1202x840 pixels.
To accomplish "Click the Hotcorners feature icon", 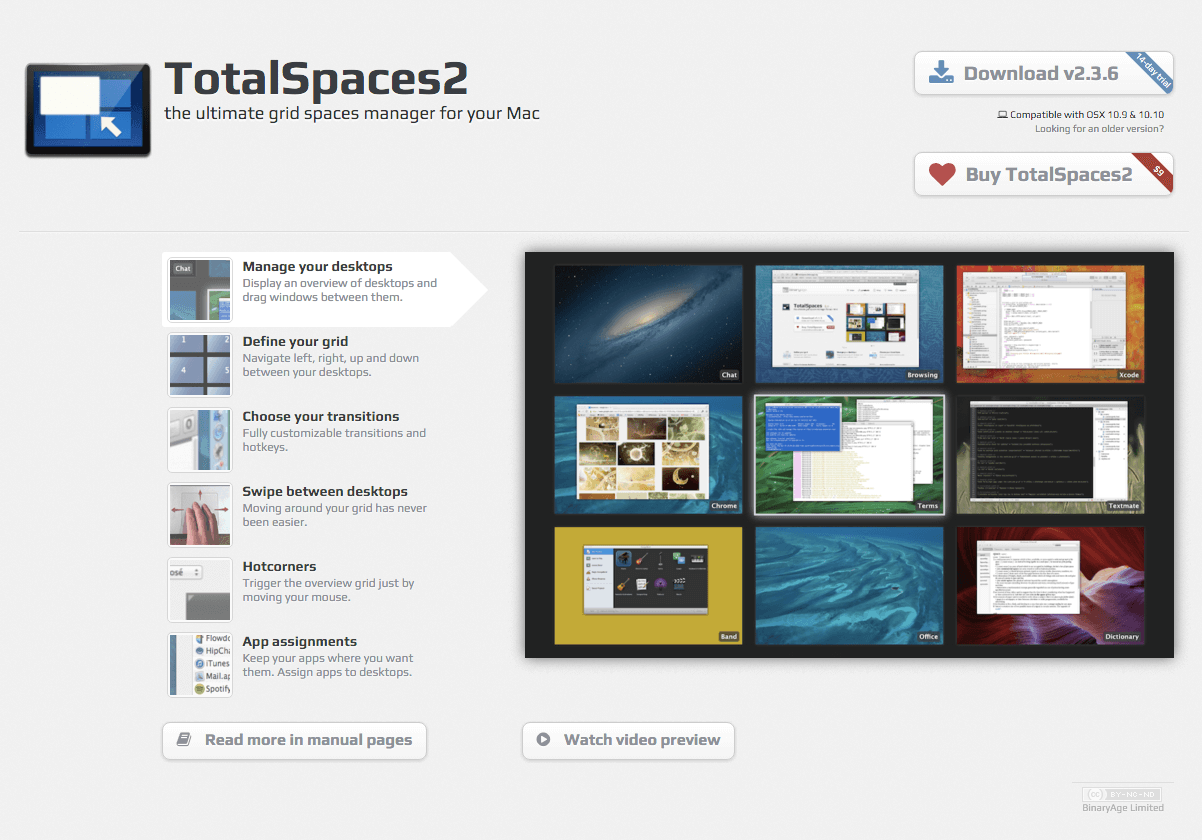I will [200, 590].
